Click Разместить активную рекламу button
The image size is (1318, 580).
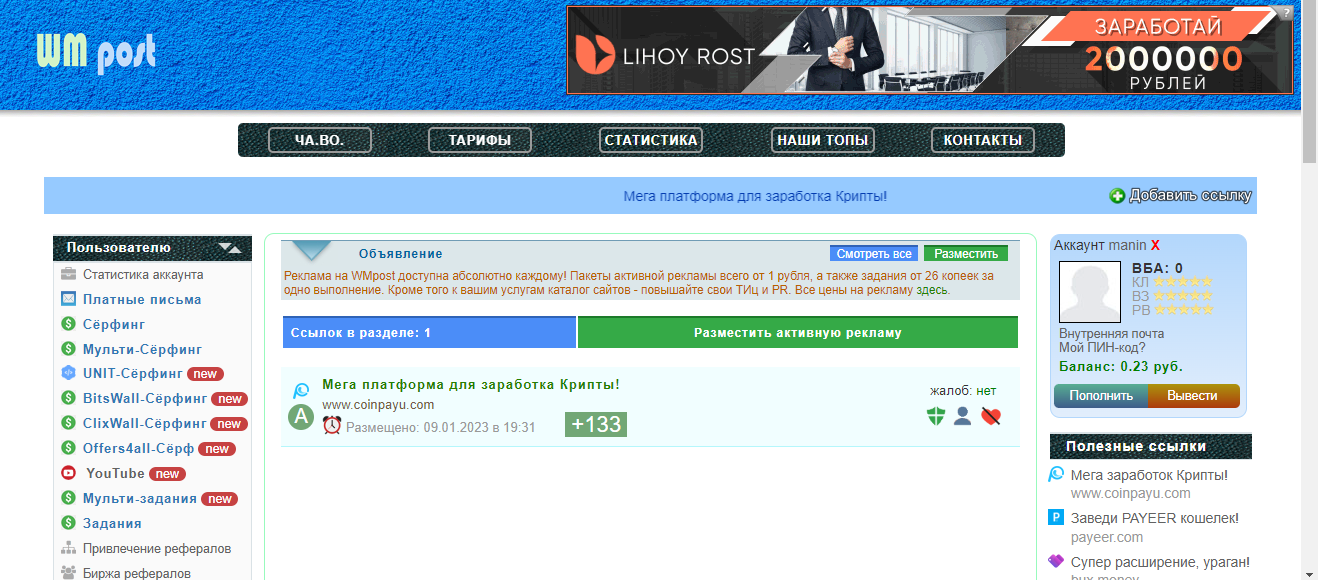pyautogui.click(x=798, y=332)
